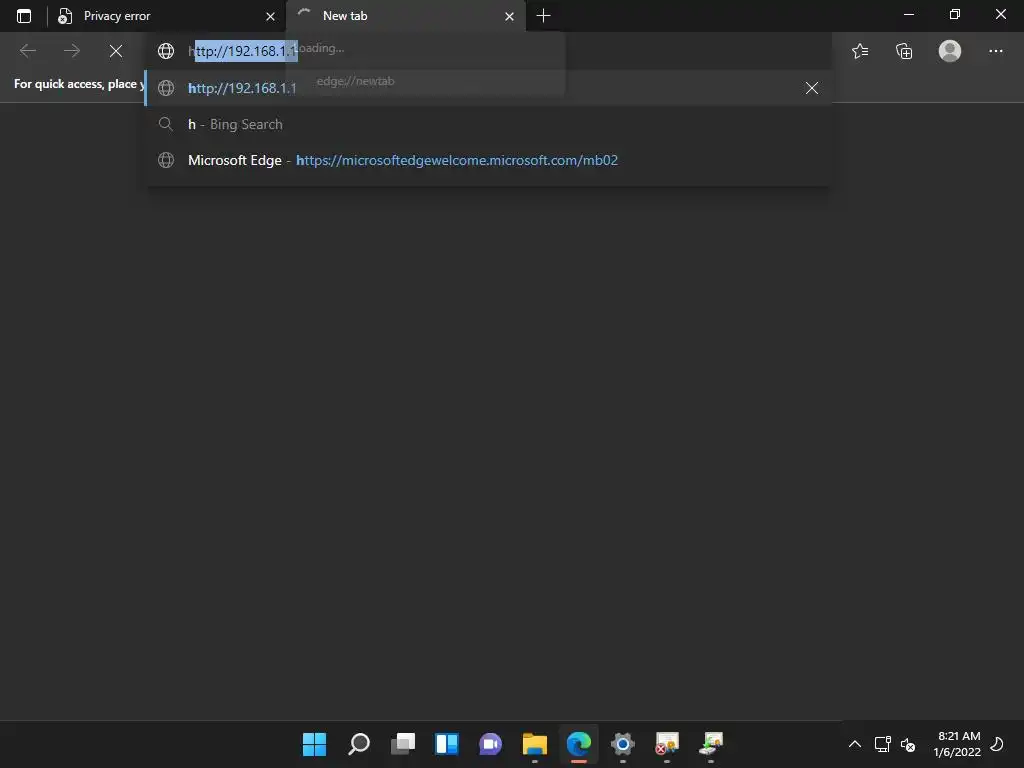Open the Widgets panel

point(447,744)
